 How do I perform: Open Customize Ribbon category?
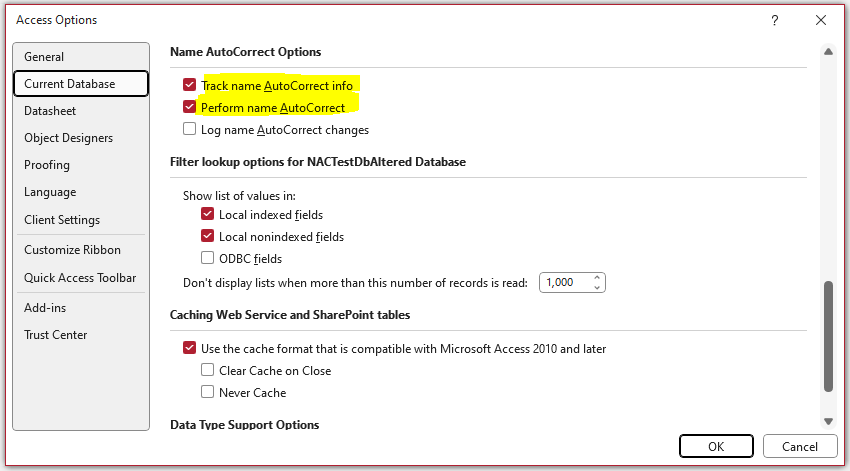81,250
